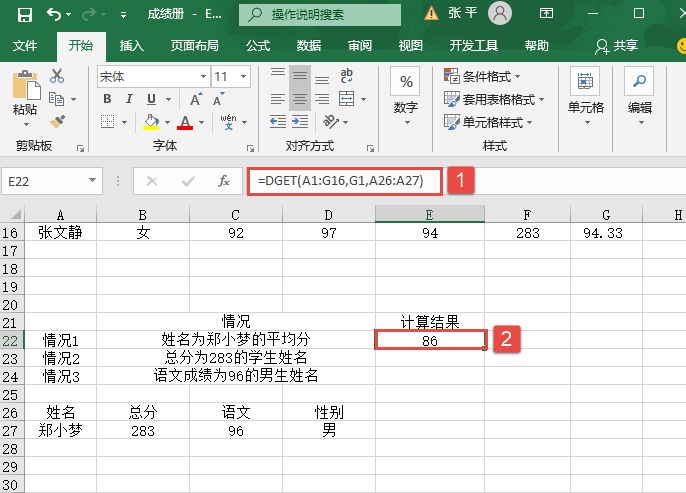Open the 文件 menu tab
The height and width of the screenshot is (493, 686).
point(25,46)
